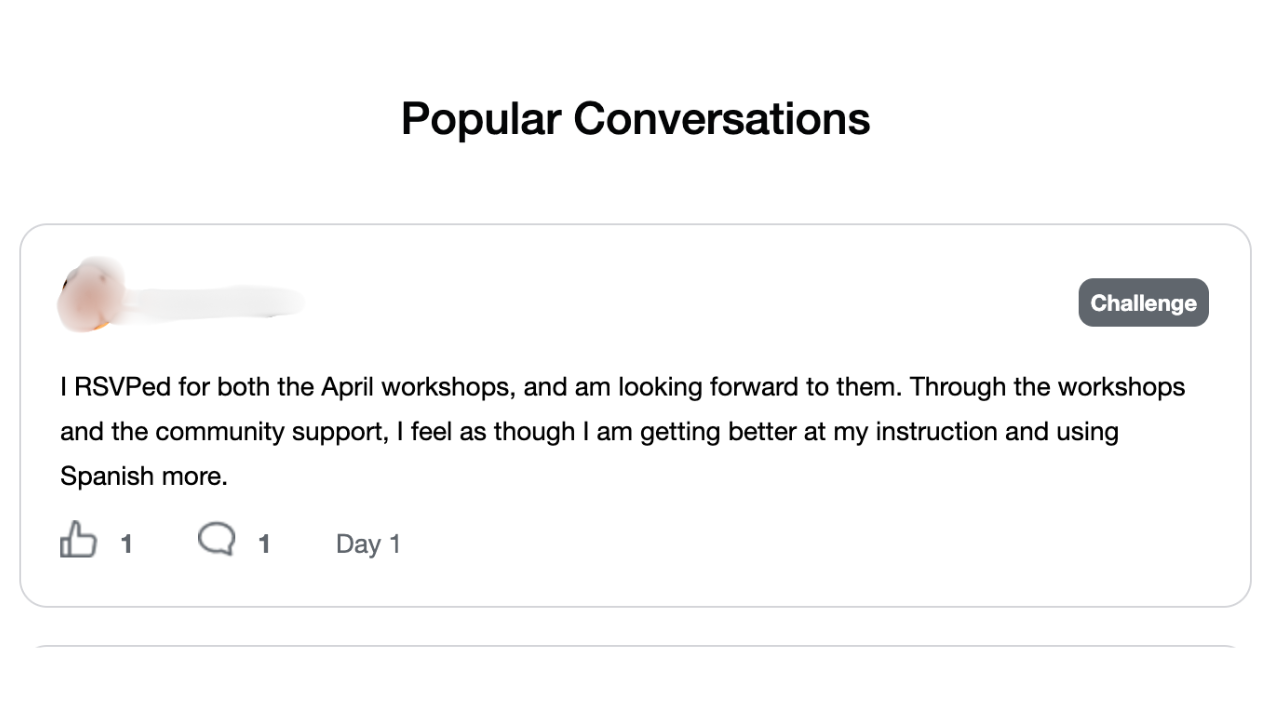Screen dimensions: 1280x720
Task: Like the April workshops post with thumbs-up
Action: tap(78, 542)
